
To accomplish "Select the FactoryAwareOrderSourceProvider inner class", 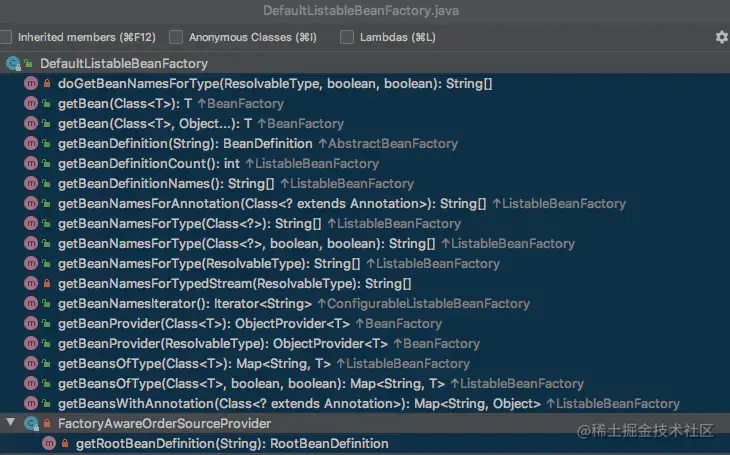I will tap(365, 423).
